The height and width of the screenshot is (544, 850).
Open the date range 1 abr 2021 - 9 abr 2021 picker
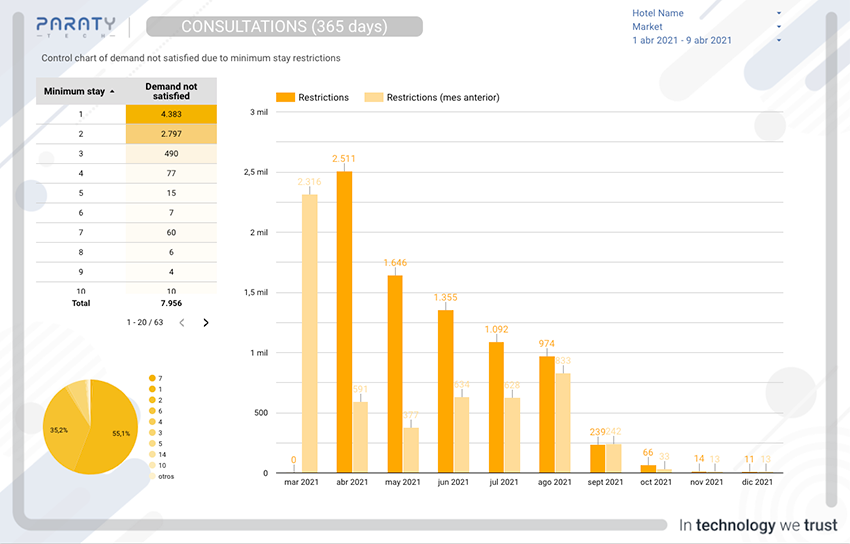[x=706, y=40]
